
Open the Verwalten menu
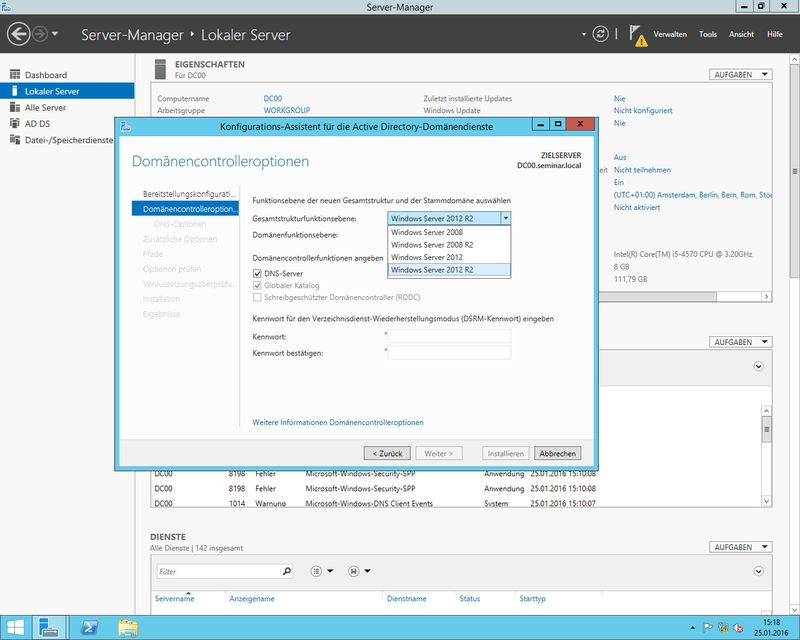click(669, 34)
